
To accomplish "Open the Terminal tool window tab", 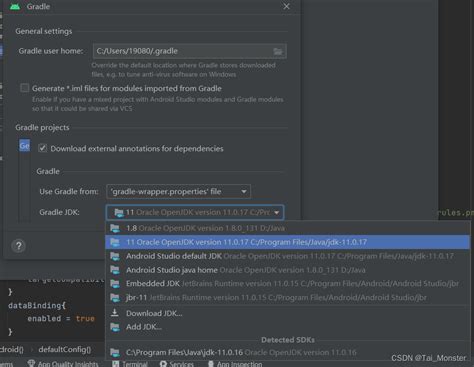I will coord(130,364).
